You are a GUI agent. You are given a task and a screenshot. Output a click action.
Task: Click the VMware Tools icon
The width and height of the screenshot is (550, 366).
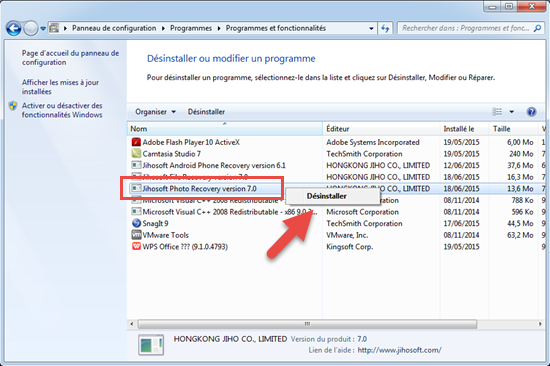click(136, 235)
